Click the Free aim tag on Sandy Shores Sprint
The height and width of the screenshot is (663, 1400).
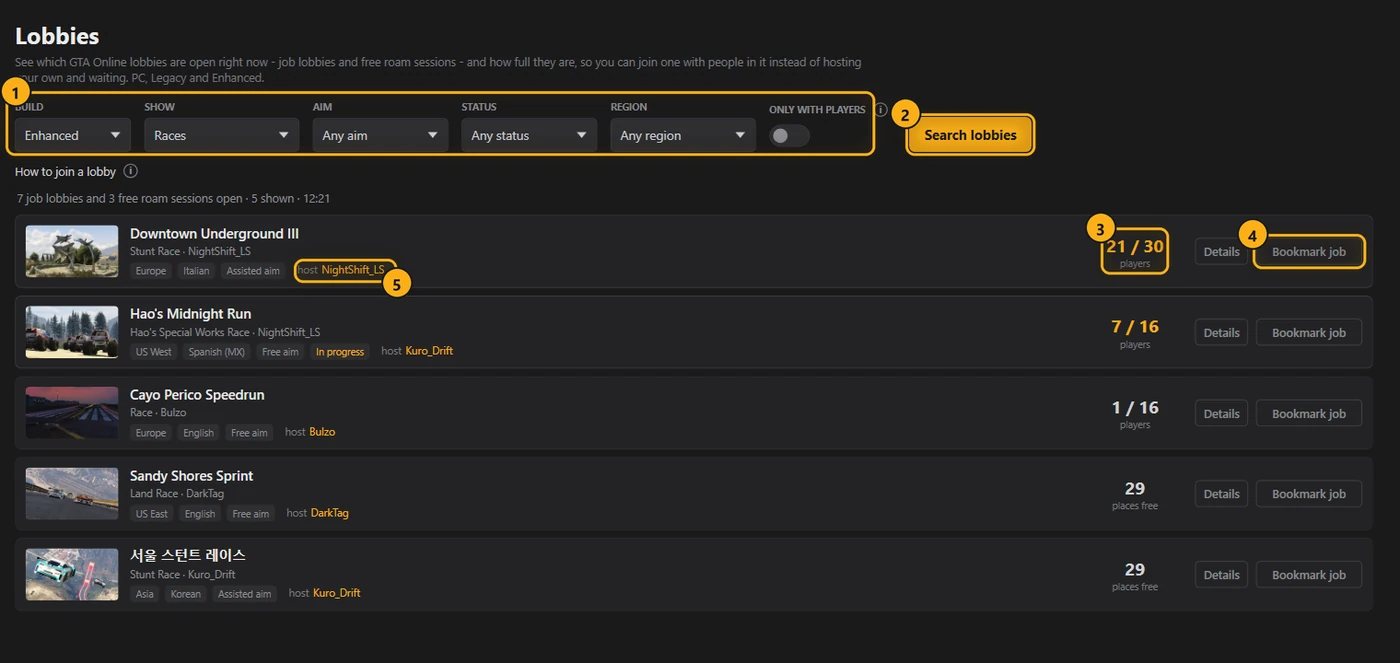(250, 513)
